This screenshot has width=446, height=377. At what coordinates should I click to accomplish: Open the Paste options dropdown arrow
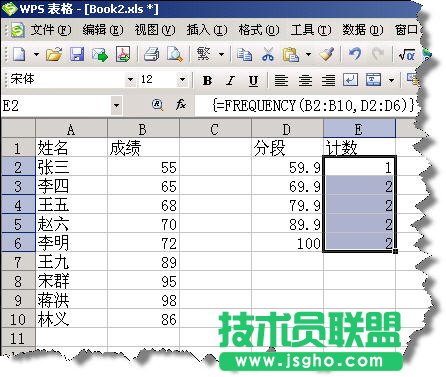click(x=308, y=54)
